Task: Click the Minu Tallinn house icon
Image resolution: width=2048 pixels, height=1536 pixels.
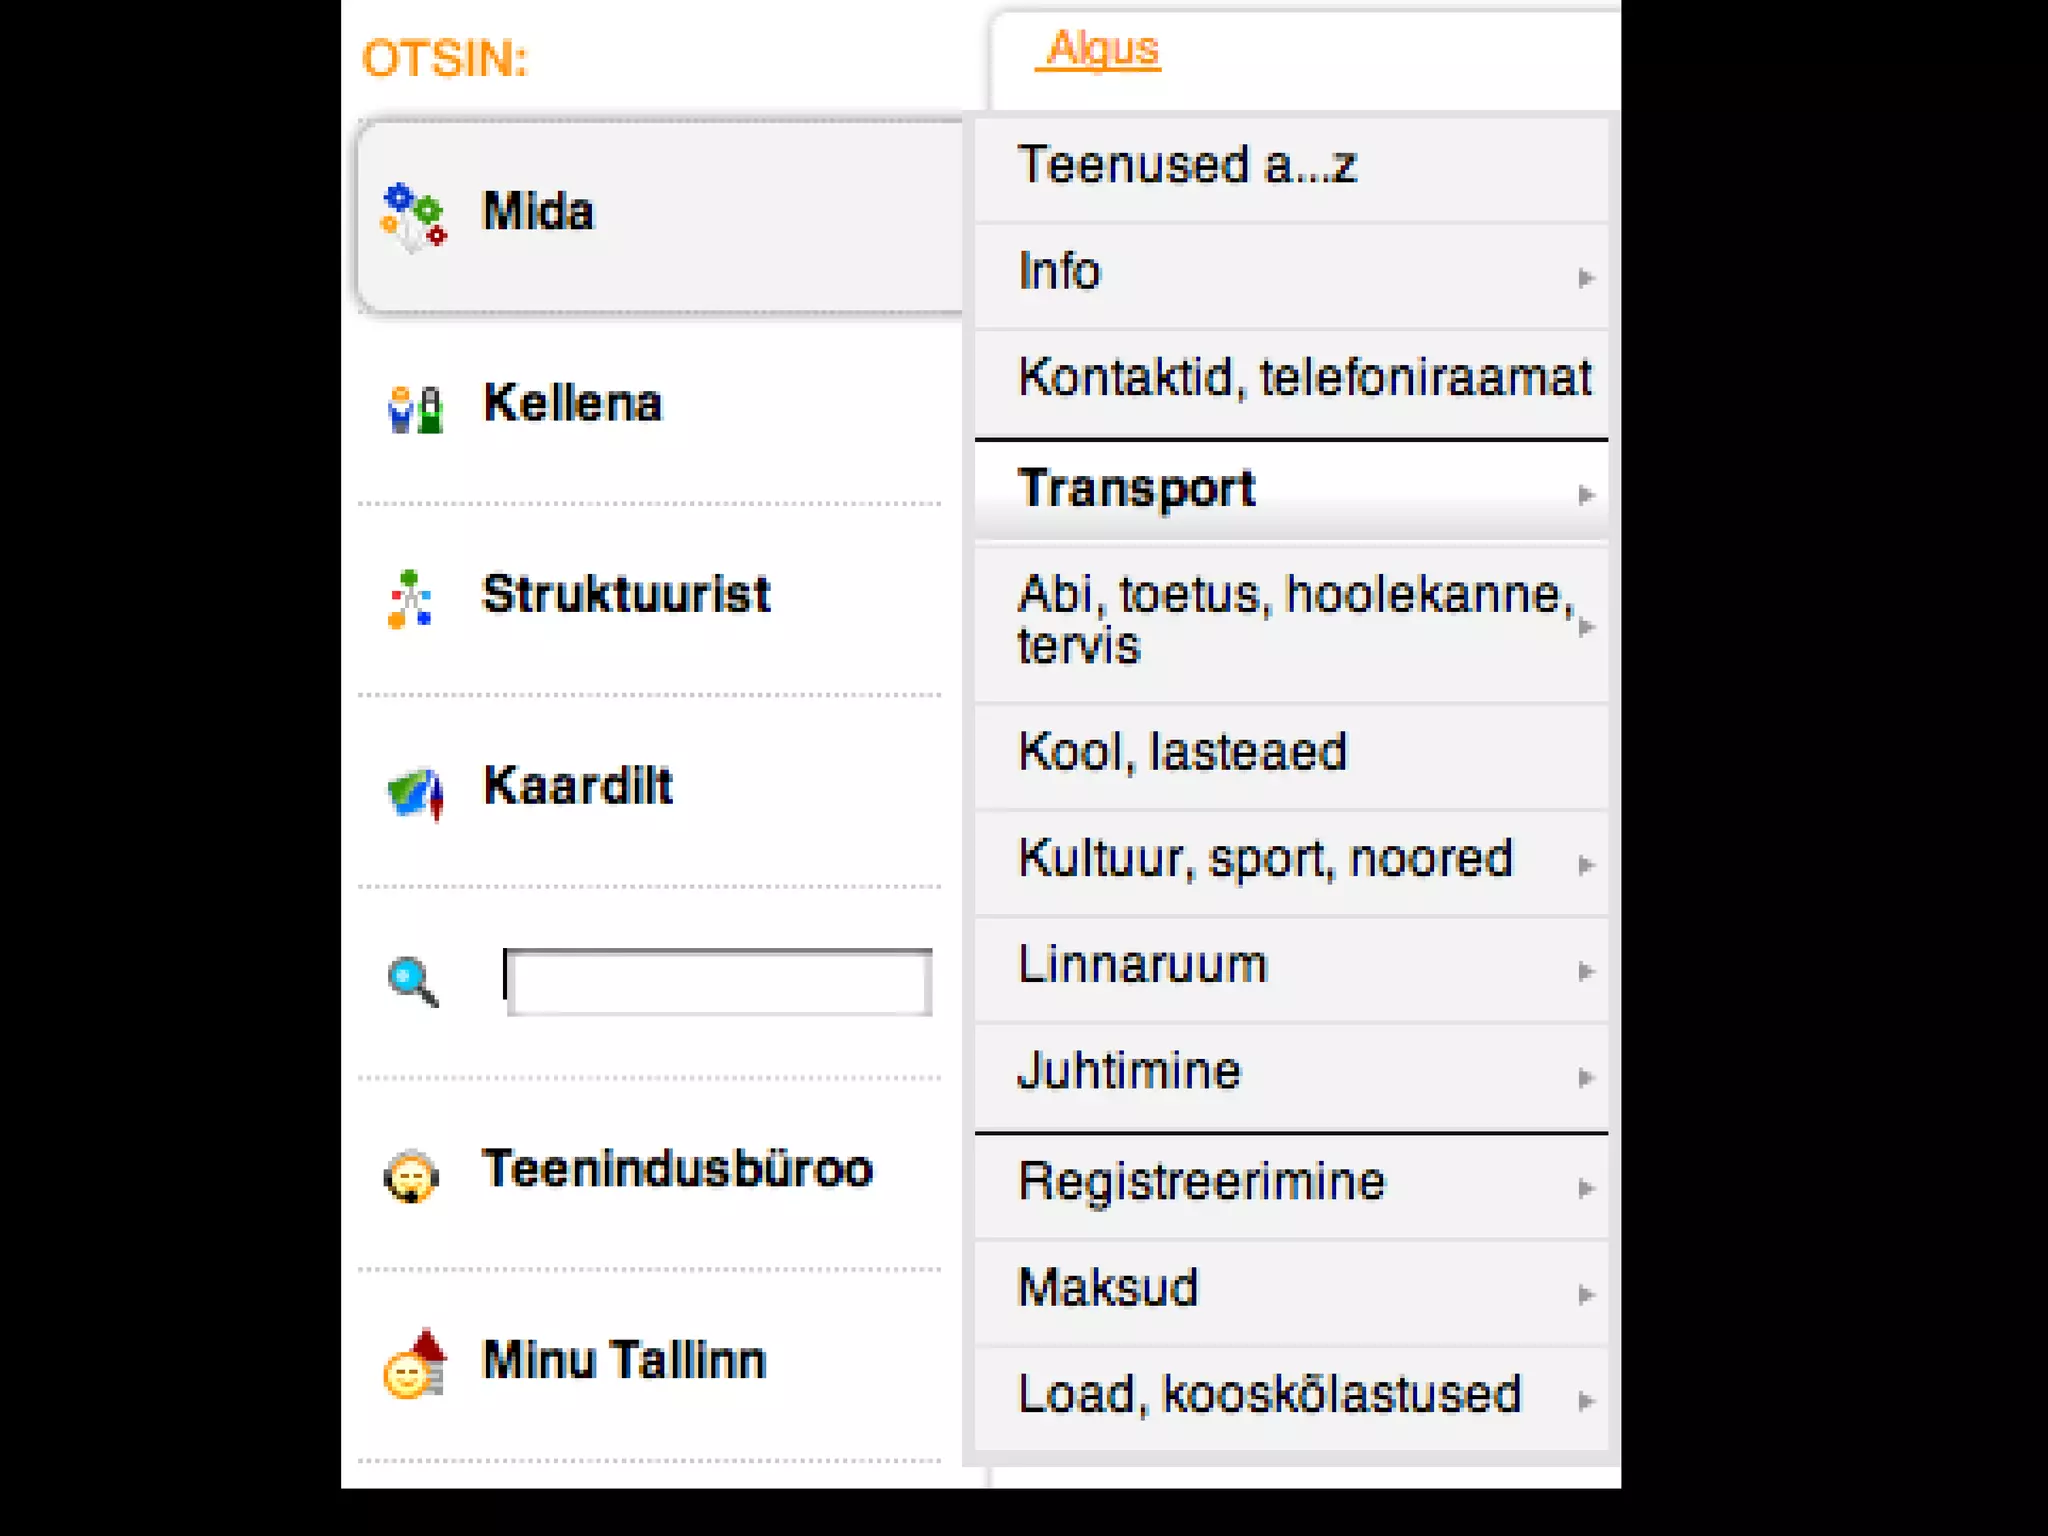Action: tap(415, 1364)
